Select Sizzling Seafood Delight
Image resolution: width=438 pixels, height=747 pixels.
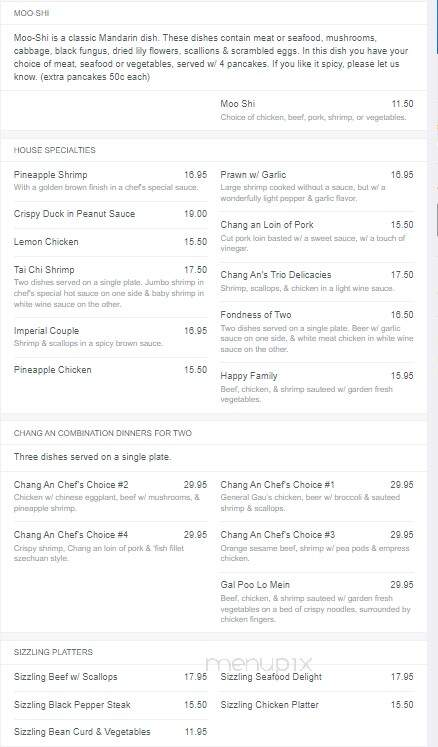tap(316, 677)
